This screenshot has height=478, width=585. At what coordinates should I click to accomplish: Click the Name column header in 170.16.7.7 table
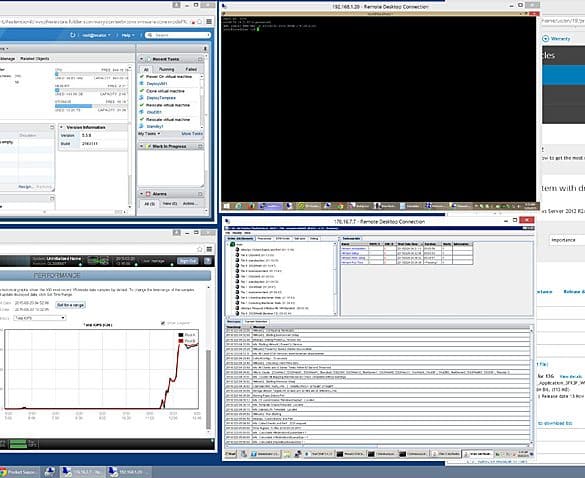click(x=354, y=244)
